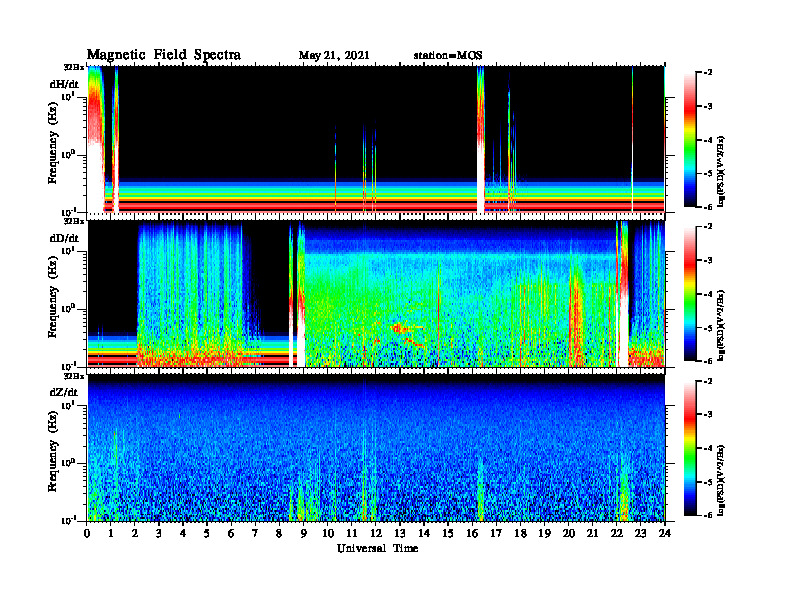
Task: Click the "32Hz" label atop dZ/dt panel
Action: (x=74, y=376)
